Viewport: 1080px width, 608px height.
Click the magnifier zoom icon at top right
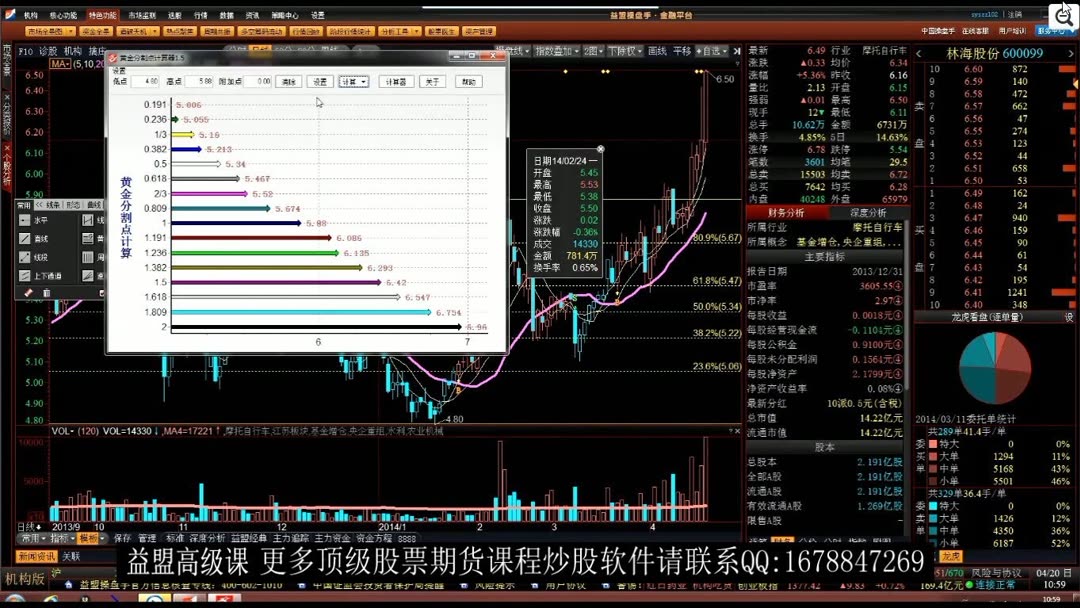coord(1063,16)
